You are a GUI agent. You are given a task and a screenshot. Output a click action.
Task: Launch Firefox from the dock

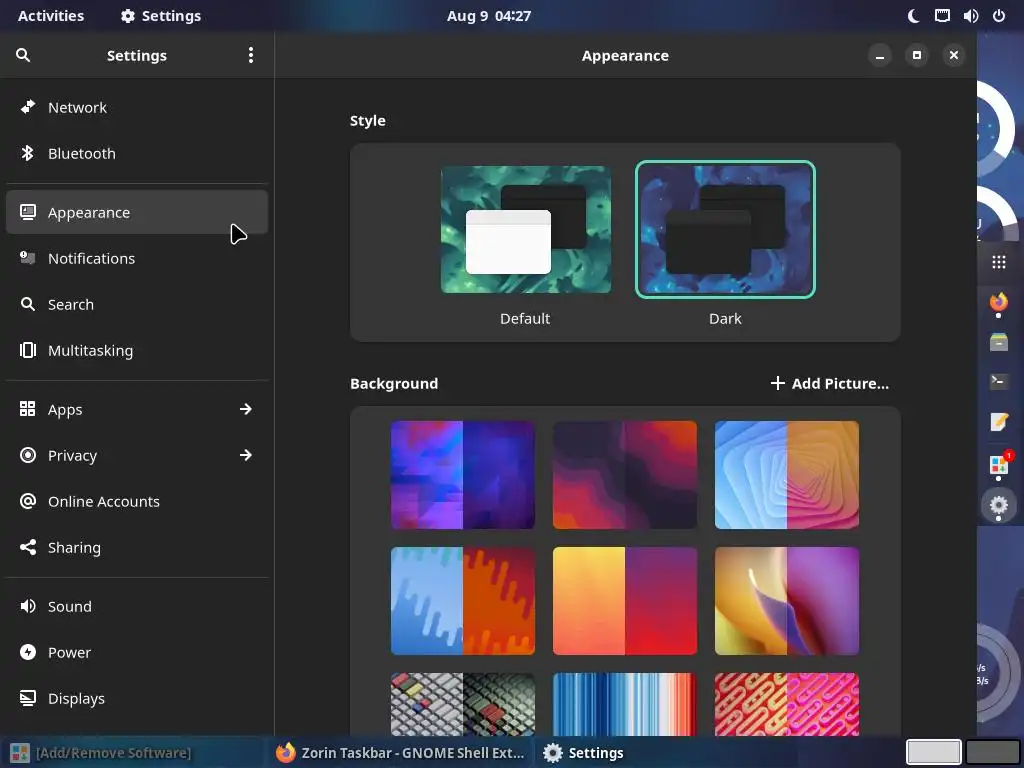point(999,302)
